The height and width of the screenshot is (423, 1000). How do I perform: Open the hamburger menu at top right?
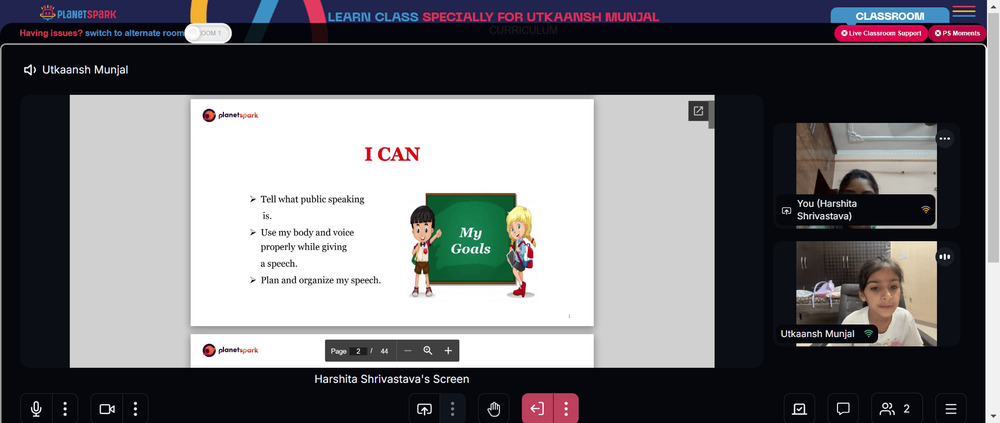point(964,12)
